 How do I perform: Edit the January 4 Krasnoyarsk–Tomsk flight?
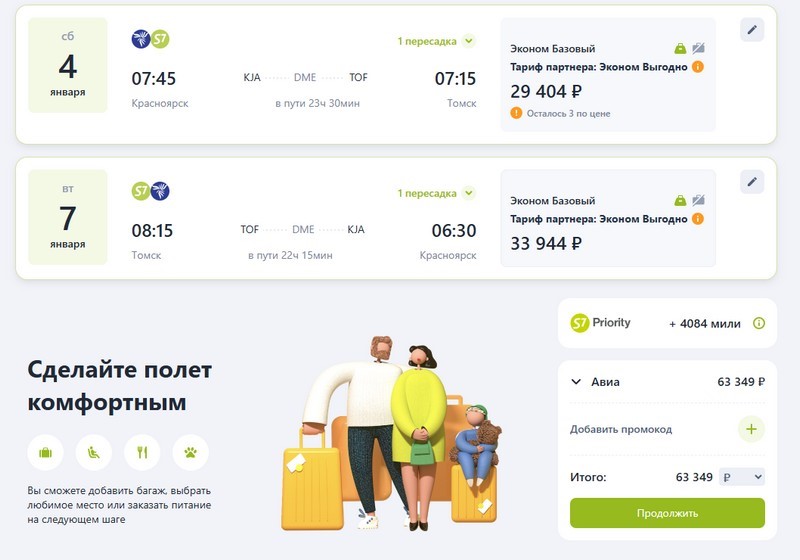[752, 30]
